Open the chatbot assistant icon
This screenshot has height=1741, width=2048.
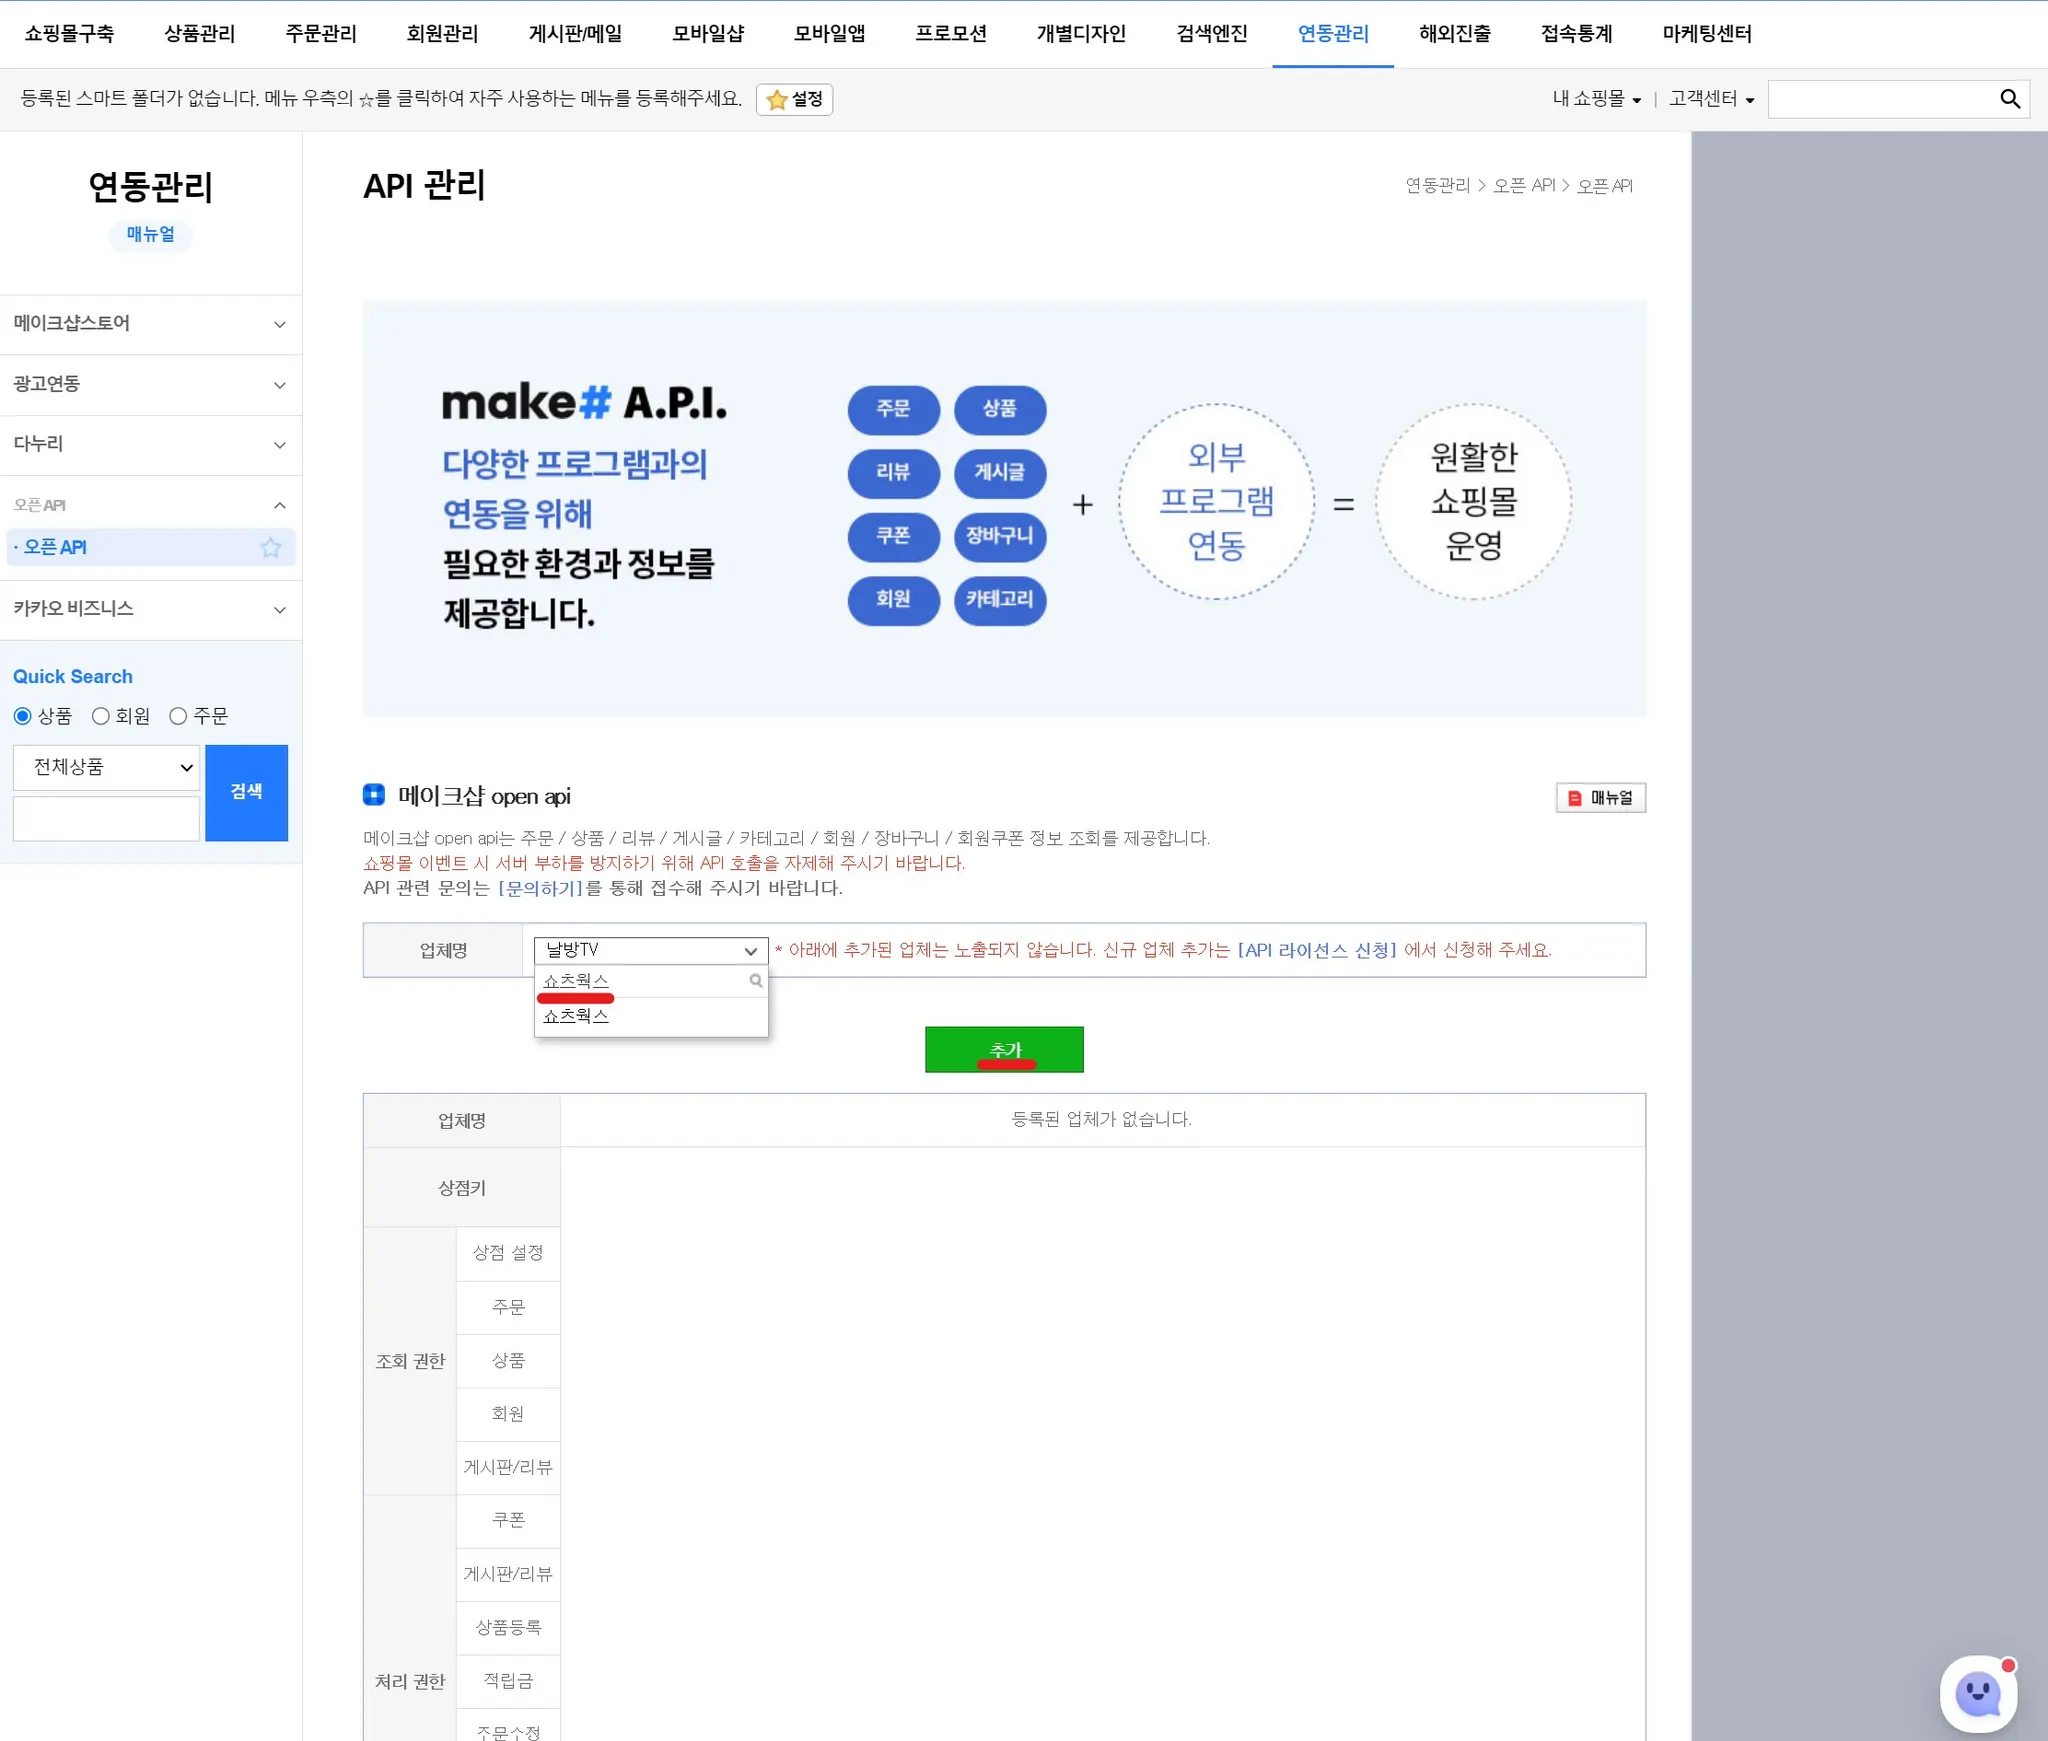click(x=1977, y=1694)
